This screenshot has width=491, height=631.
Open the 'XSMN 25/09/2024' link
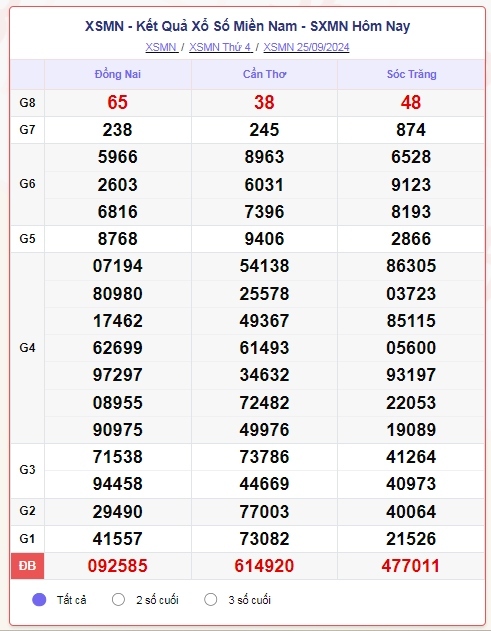point(306,47)
